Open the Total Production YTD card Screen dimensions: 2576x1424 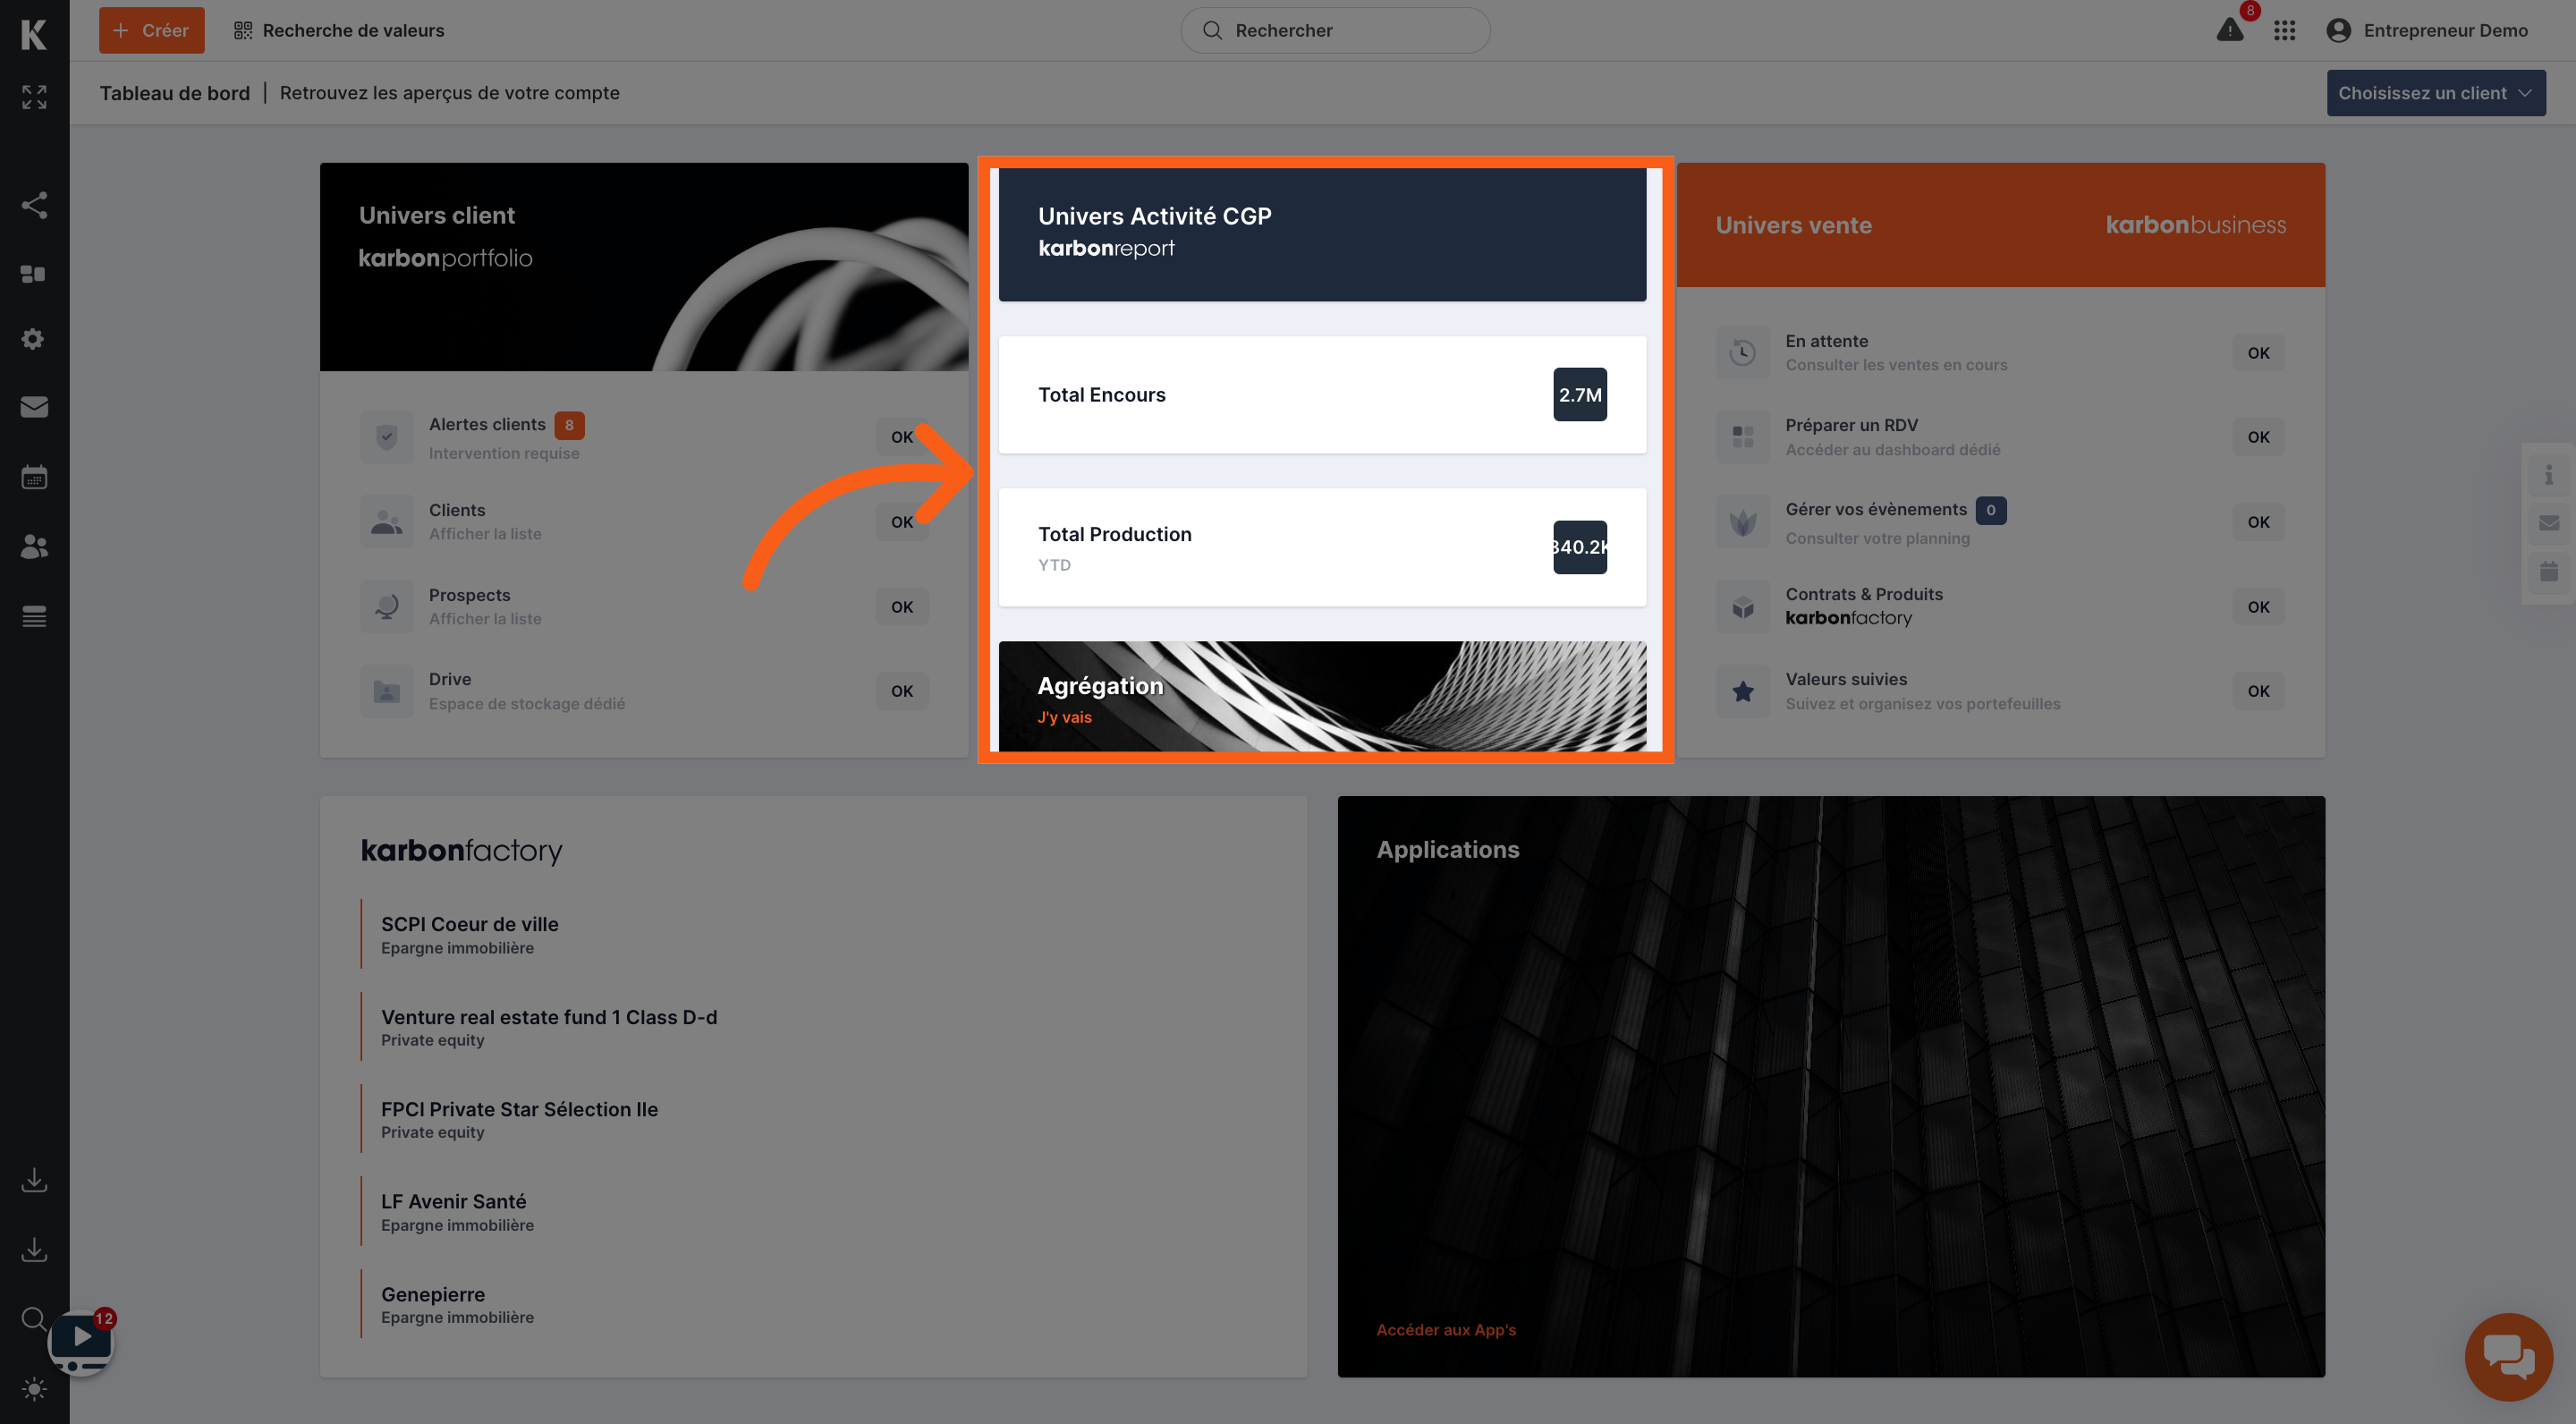pyautogui.click(x=1322, y=547)
